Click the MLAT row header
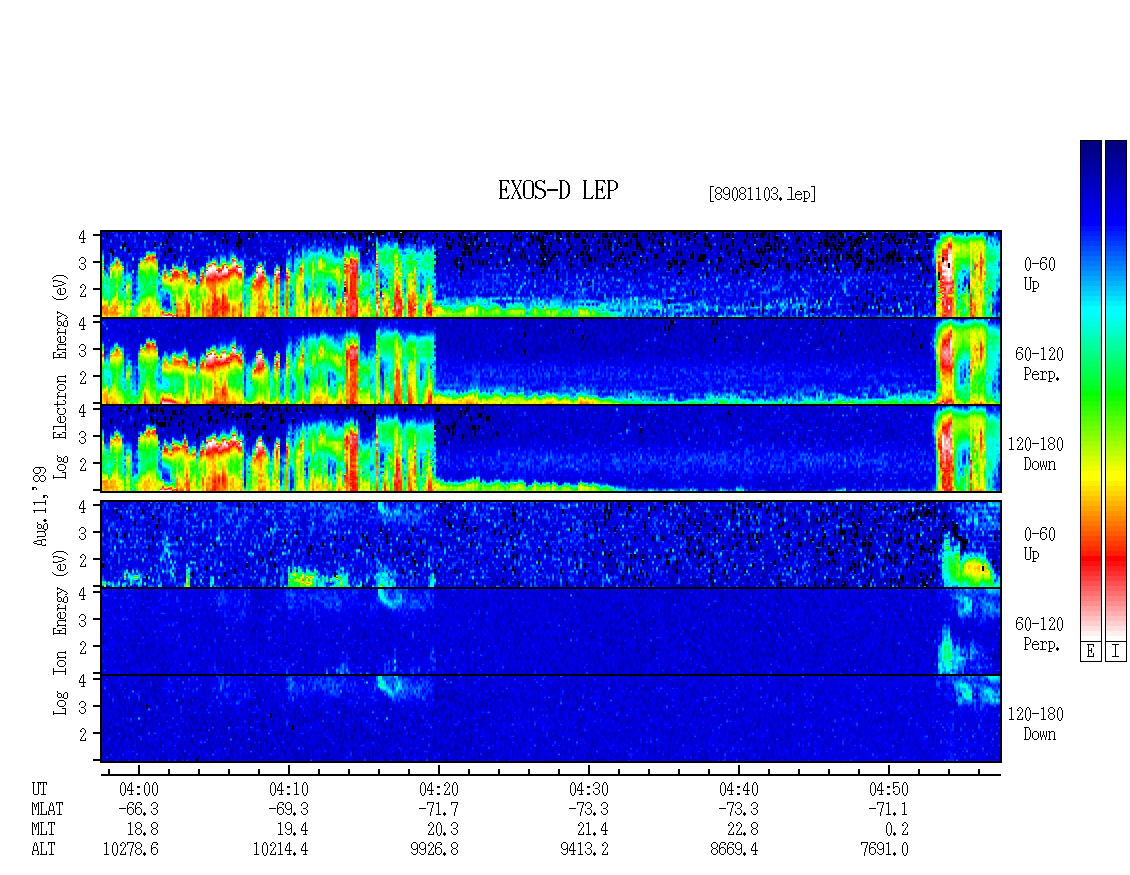 pyautogui.click(x=47, y=809)
